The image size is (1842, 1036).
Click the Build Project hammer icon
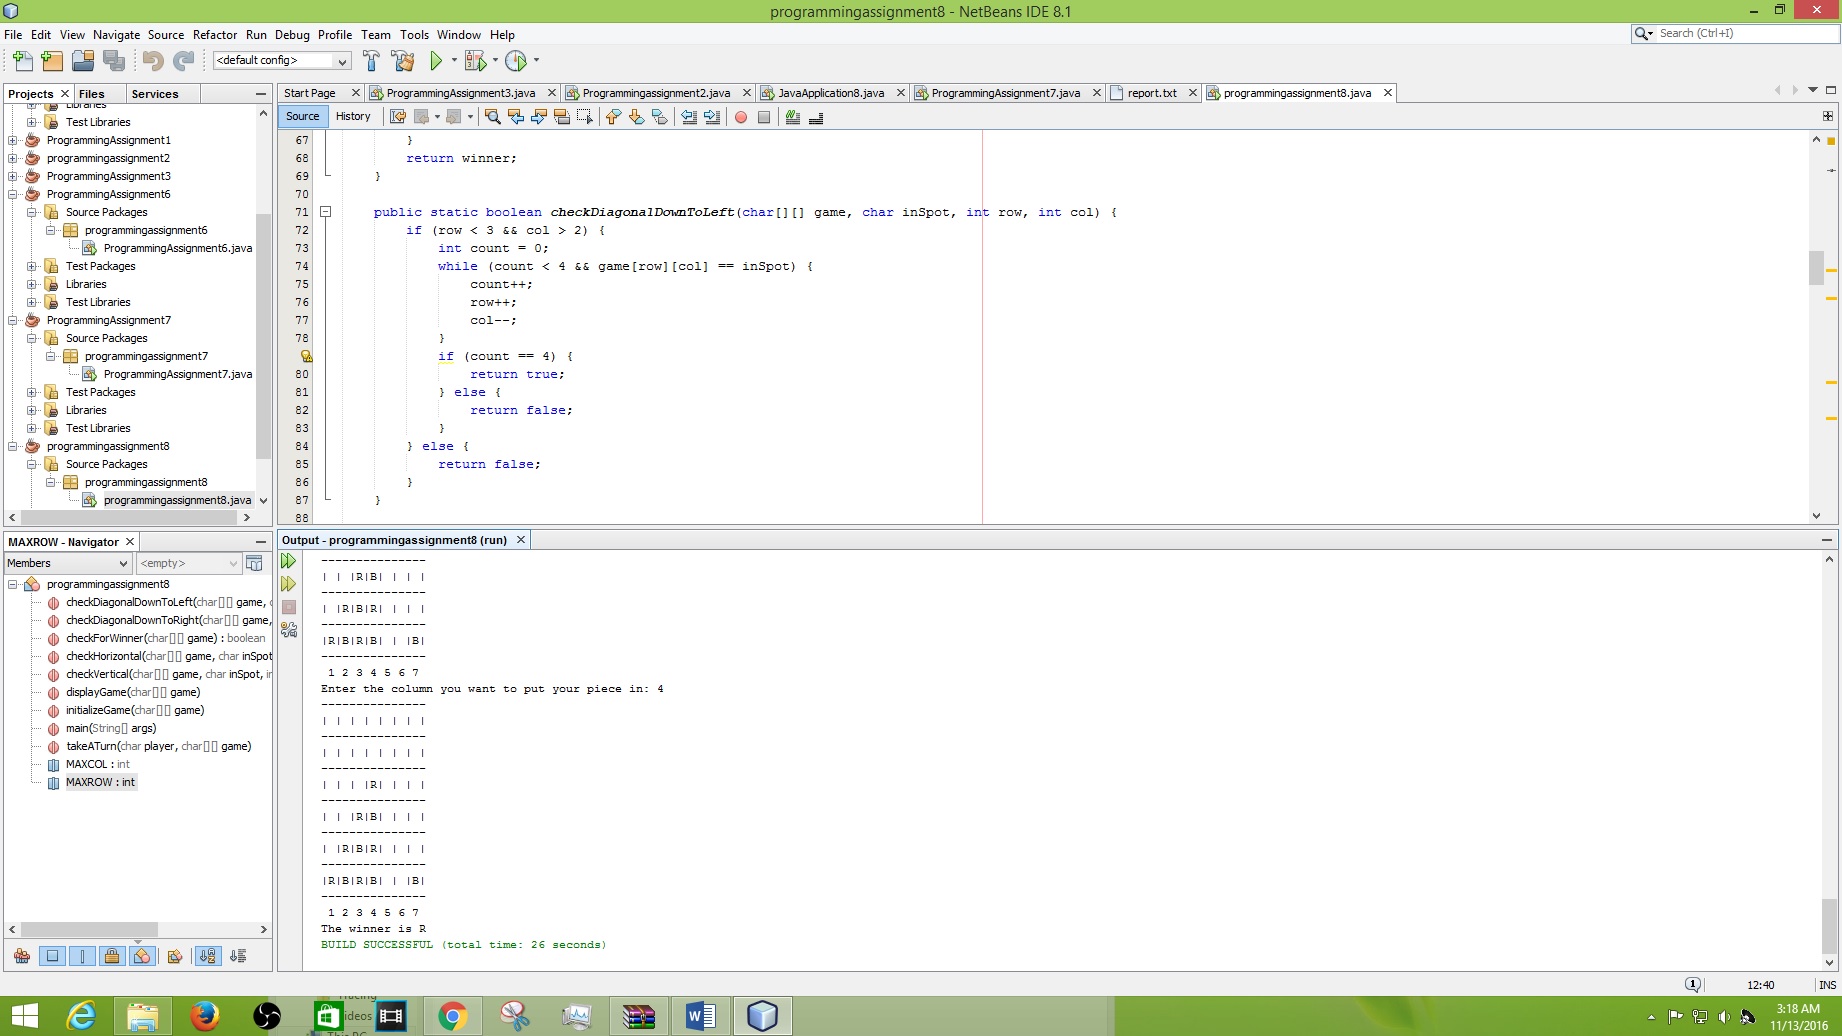[x=371, y=61]
